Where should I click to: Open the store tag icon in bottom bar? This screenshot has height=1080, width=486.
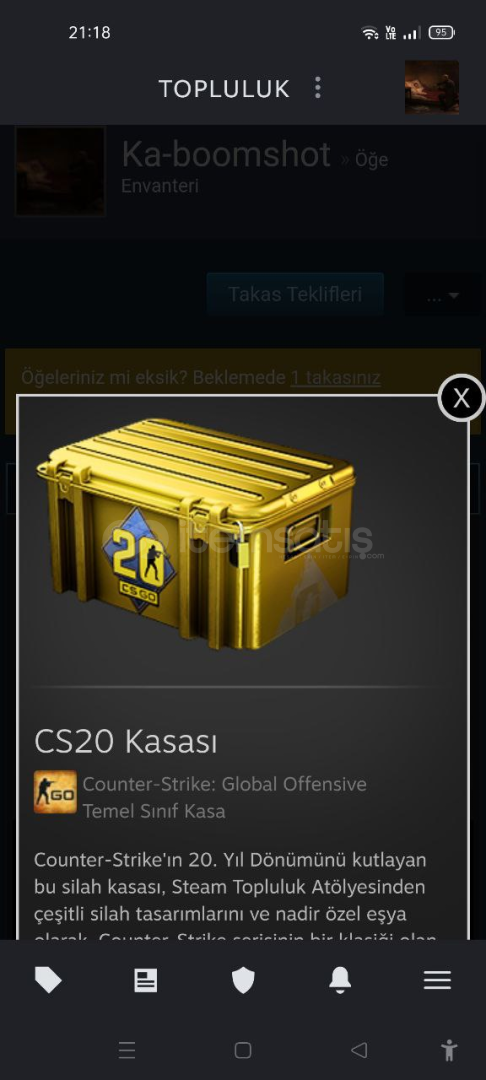coord(48,979)
